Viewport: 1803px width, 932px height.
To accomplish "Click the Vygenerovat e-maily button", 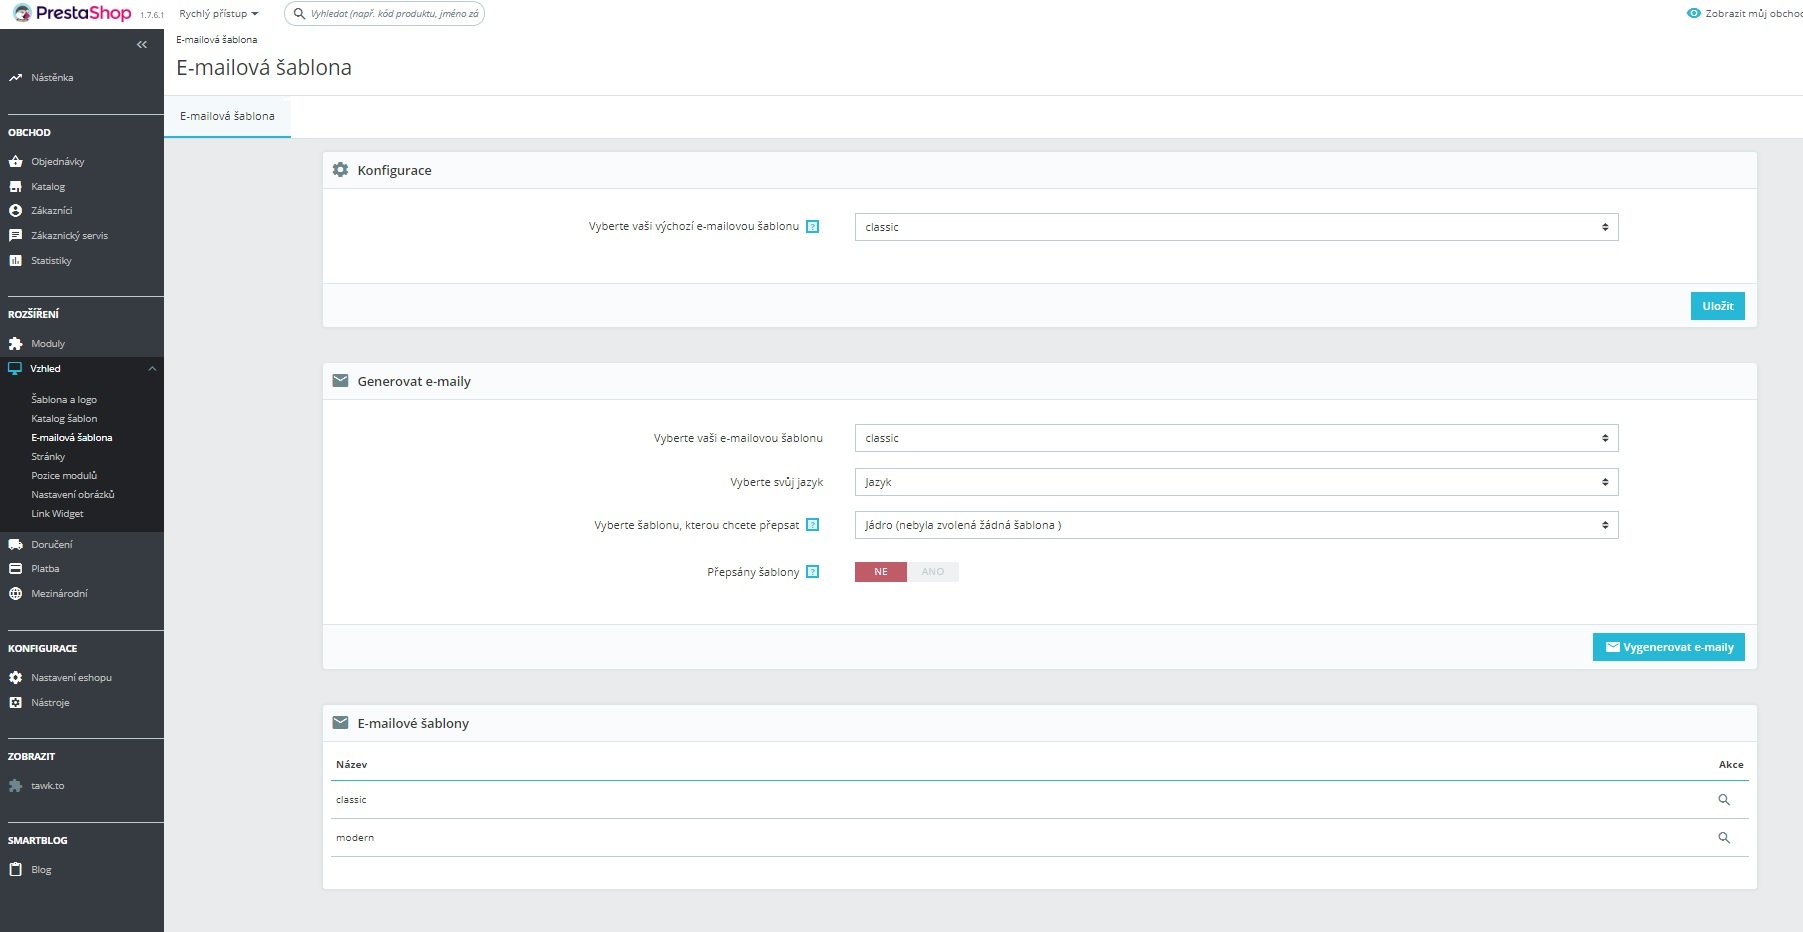I will [1669, 647].
